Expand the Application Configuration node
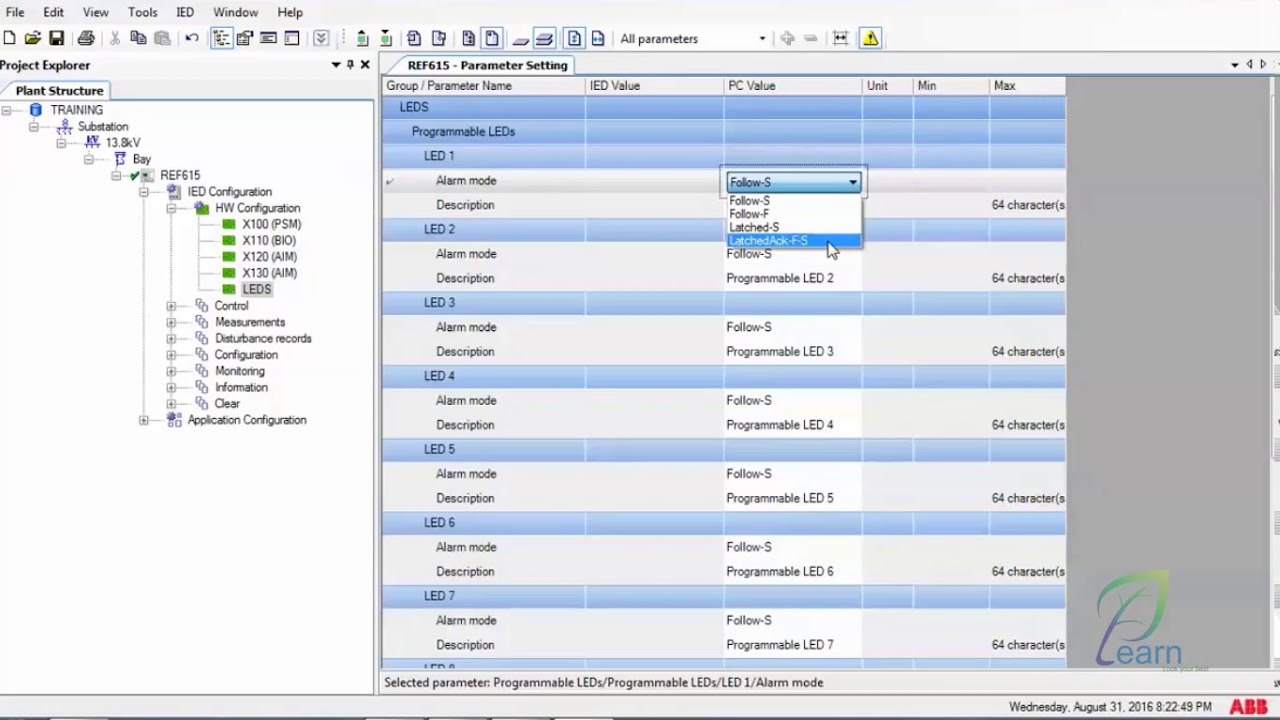Screen dimensions: 1280x720 click(x=144, y=420)
